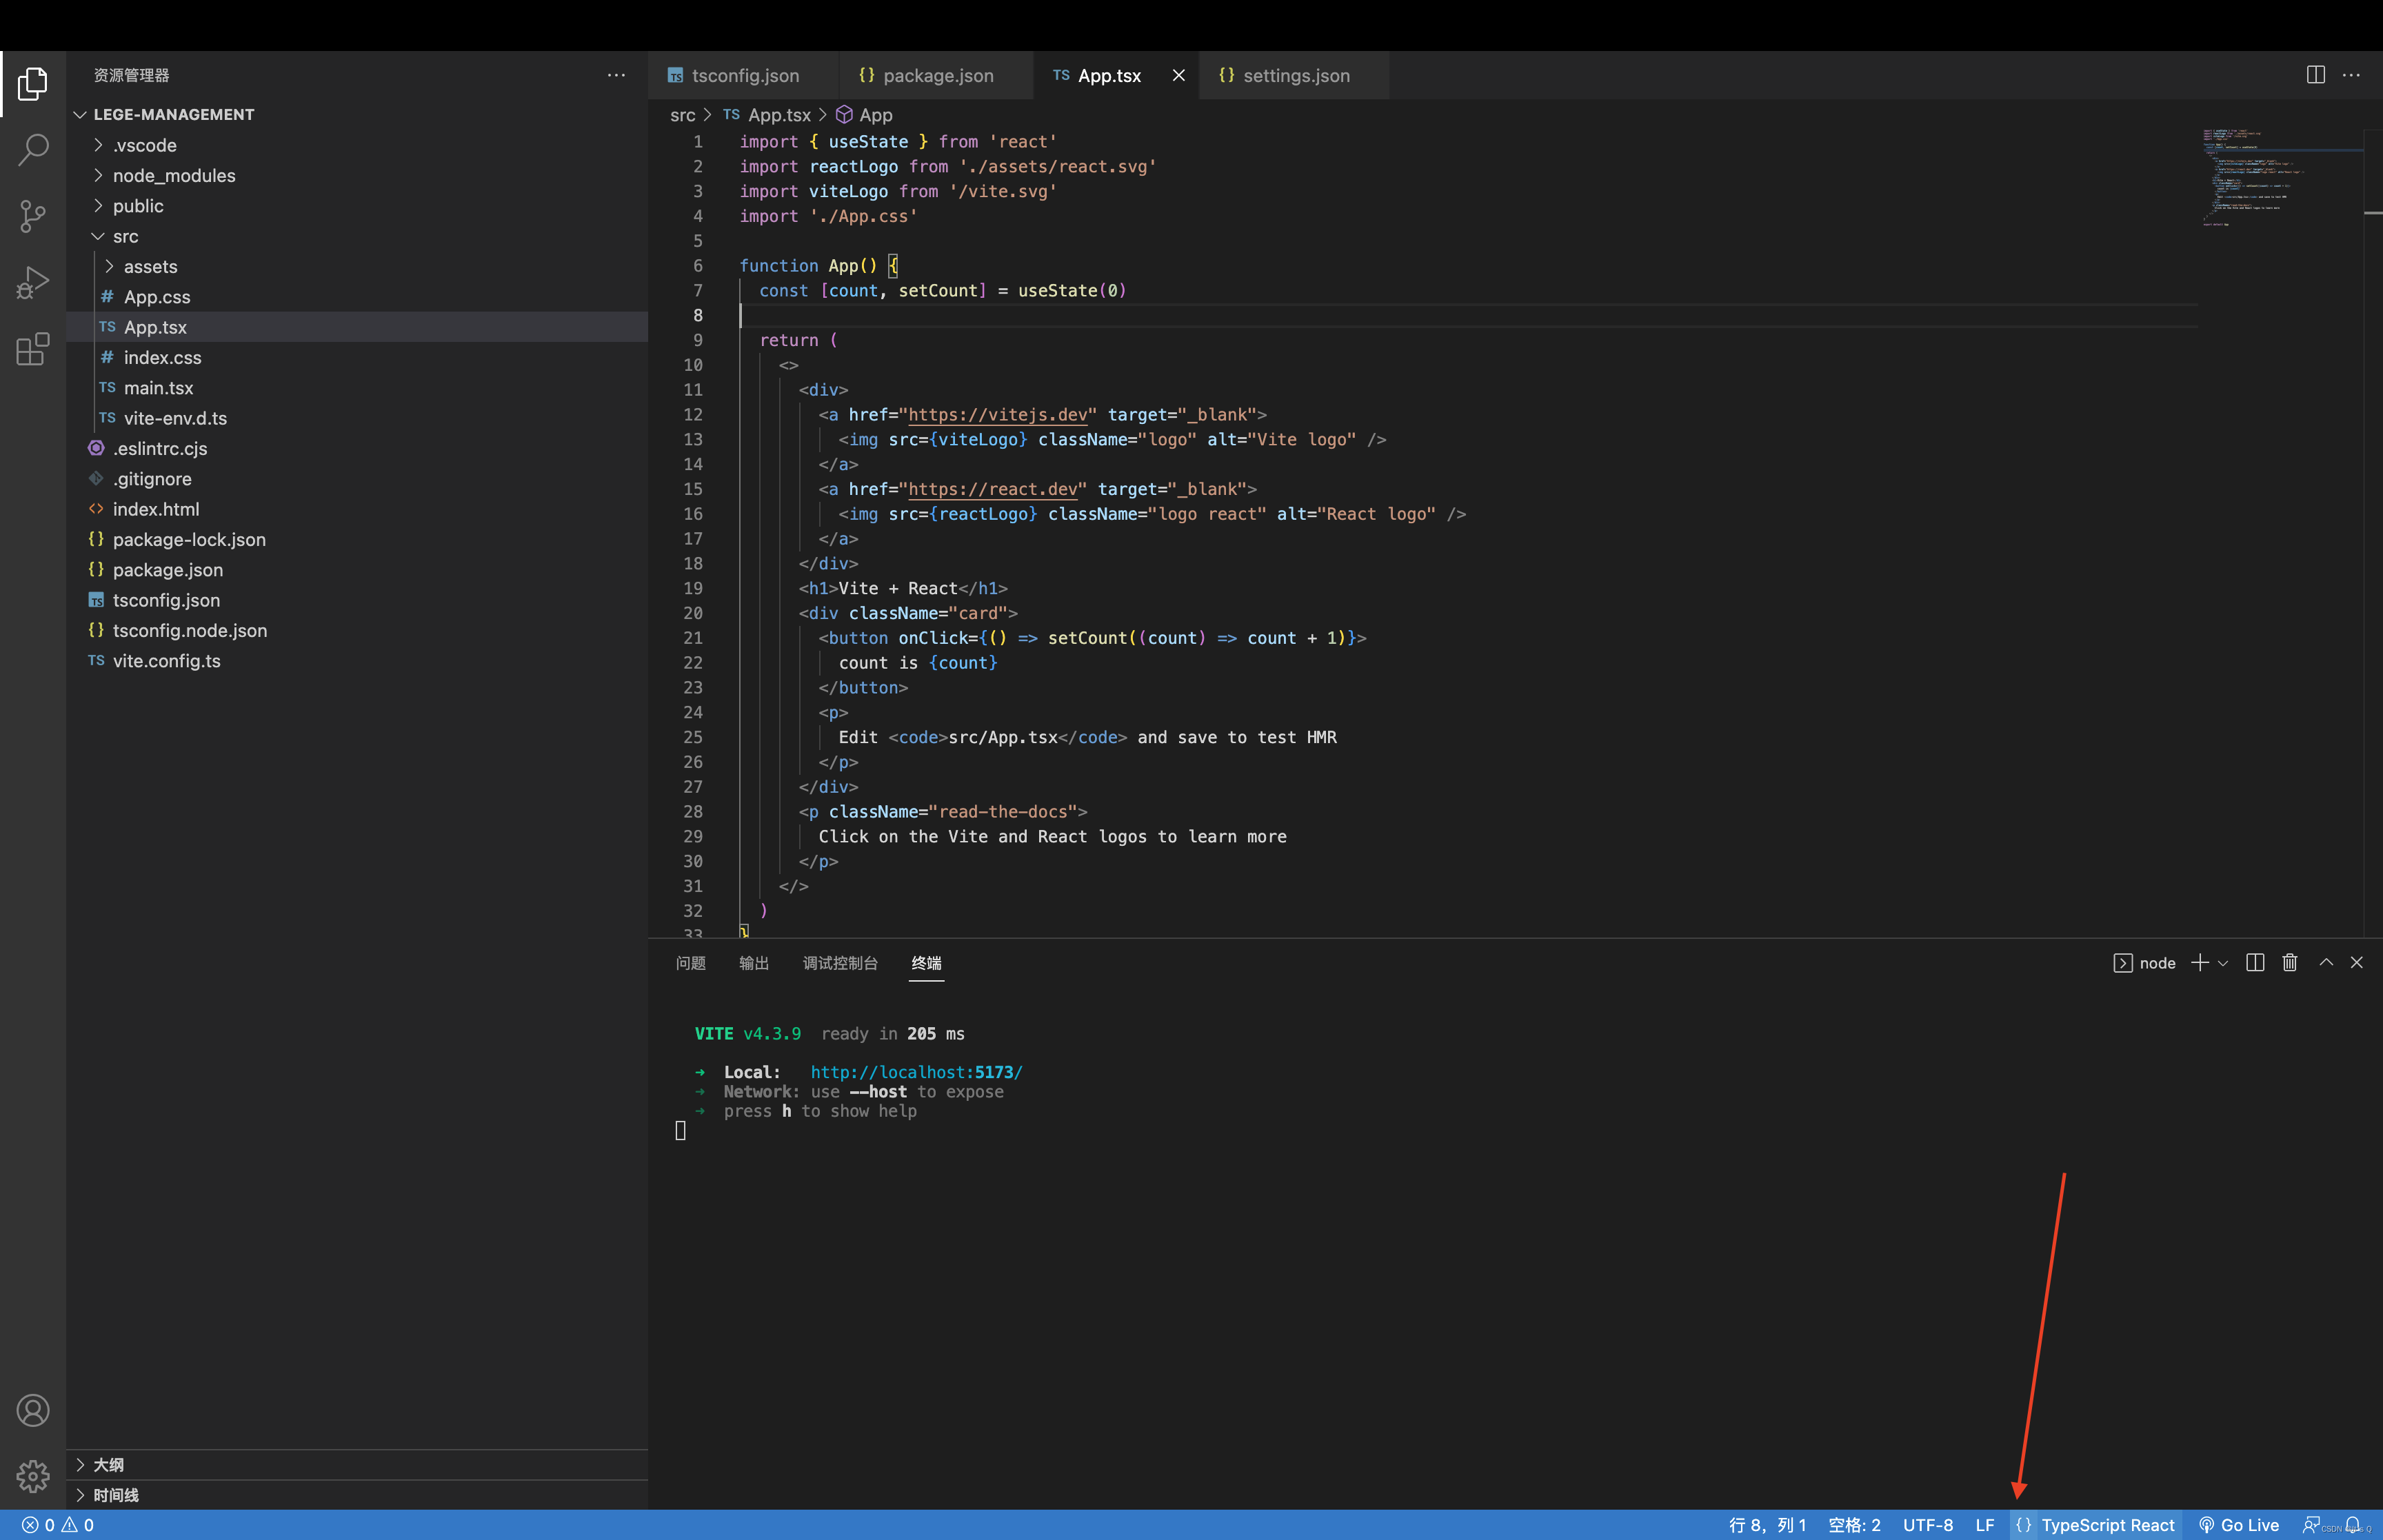Maximize the panel with up chevron
The image size is (2383, 1540).
[x=2326, y=962]
